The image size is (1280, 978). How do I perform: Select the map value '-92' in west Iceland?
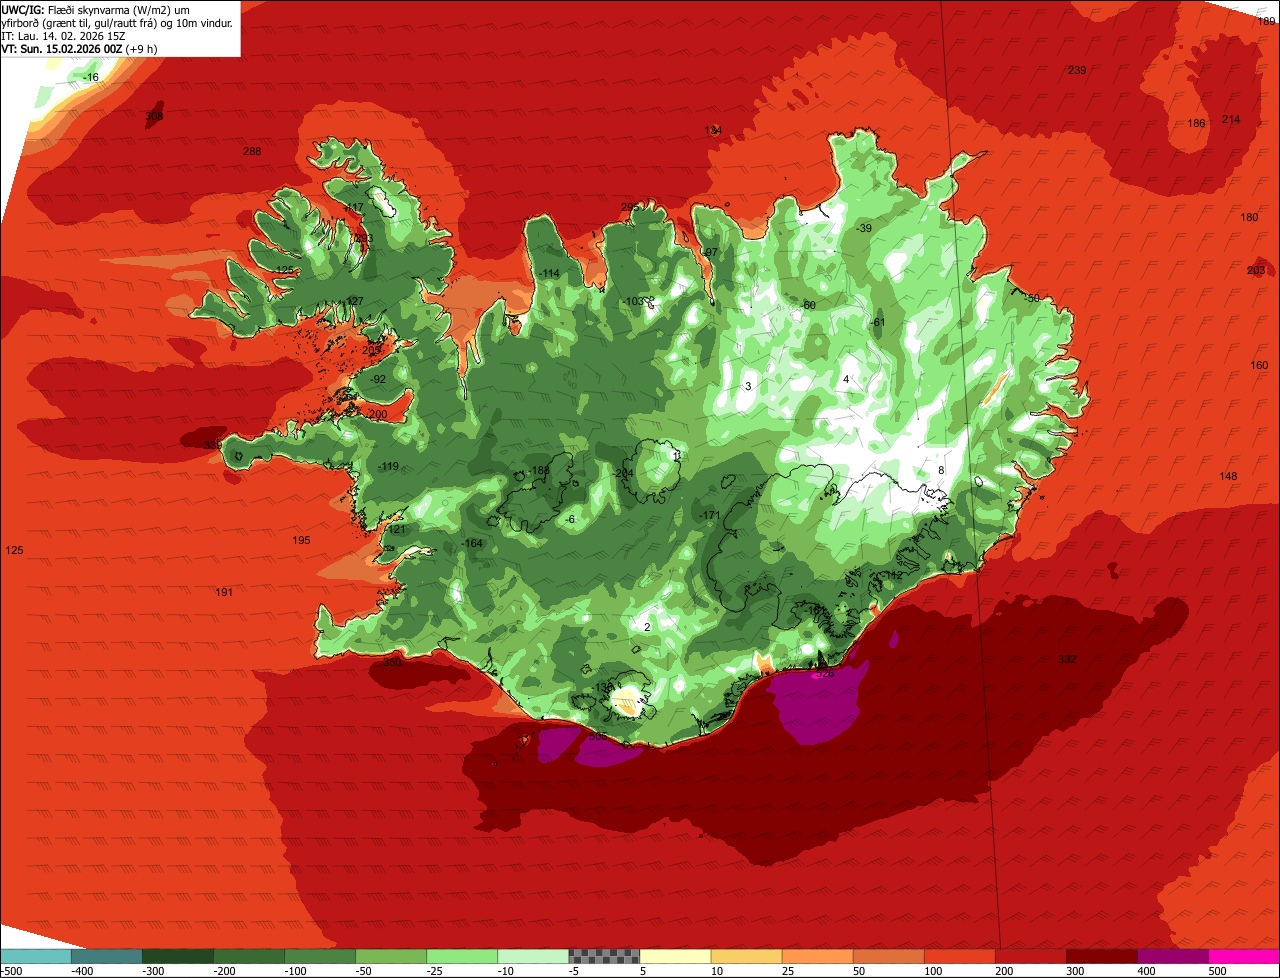click(377, 379)
